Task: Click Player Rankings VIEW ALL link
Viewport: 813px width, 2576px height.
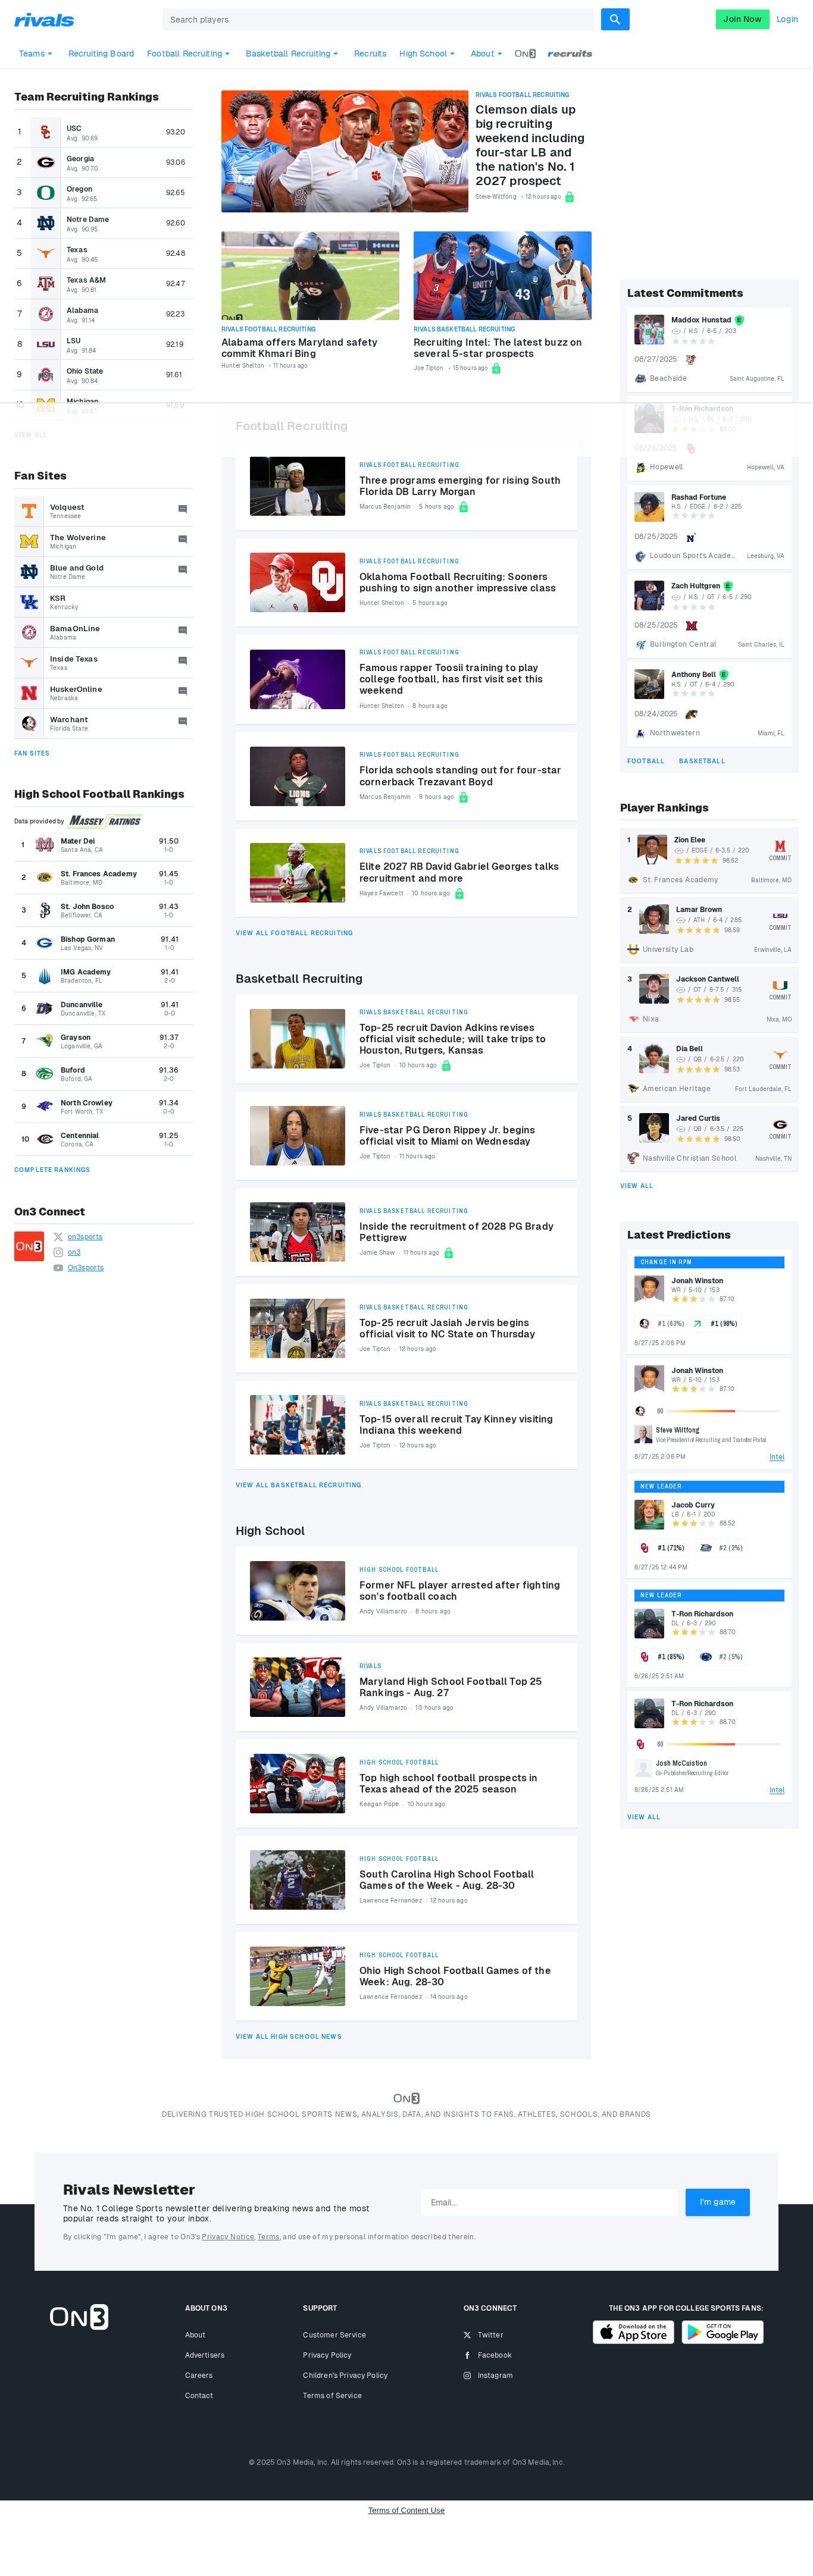Action: pyautogui.click(x=636, y=1186)
